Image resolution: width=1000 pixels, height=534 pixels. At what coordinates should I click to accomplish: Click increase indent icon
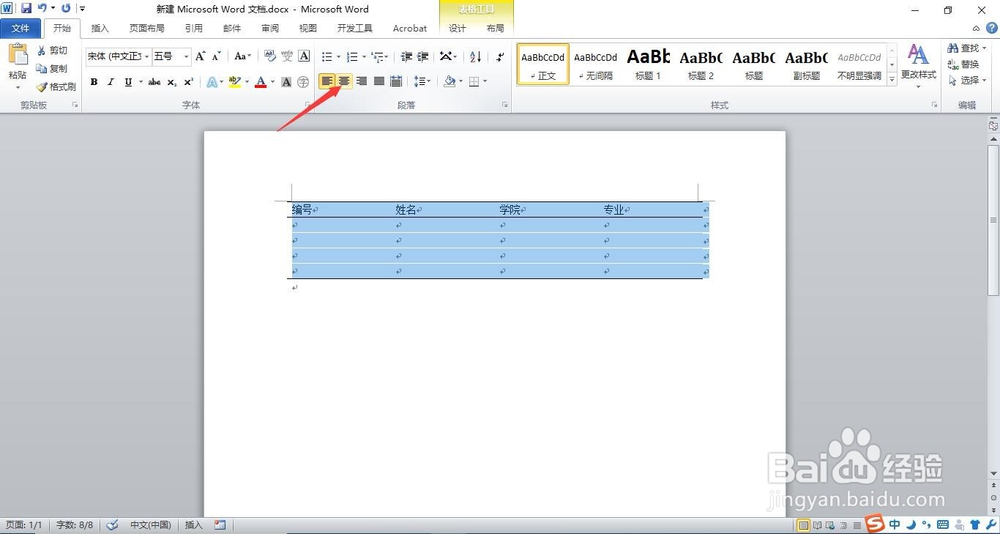[423, 57]
